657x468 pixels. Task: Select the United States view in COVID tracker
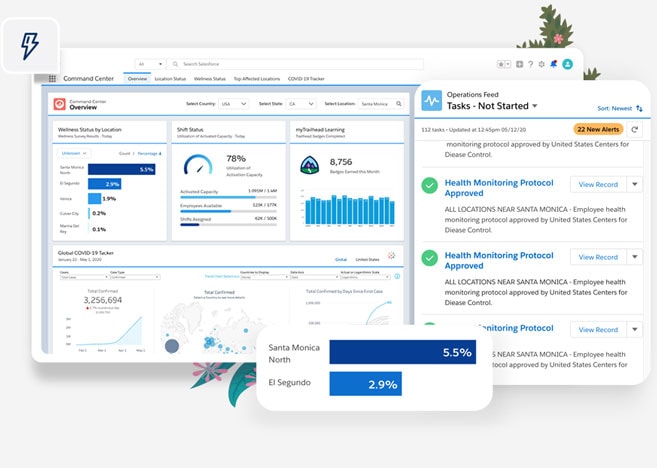pyautogui.click(x=367, y=259)
